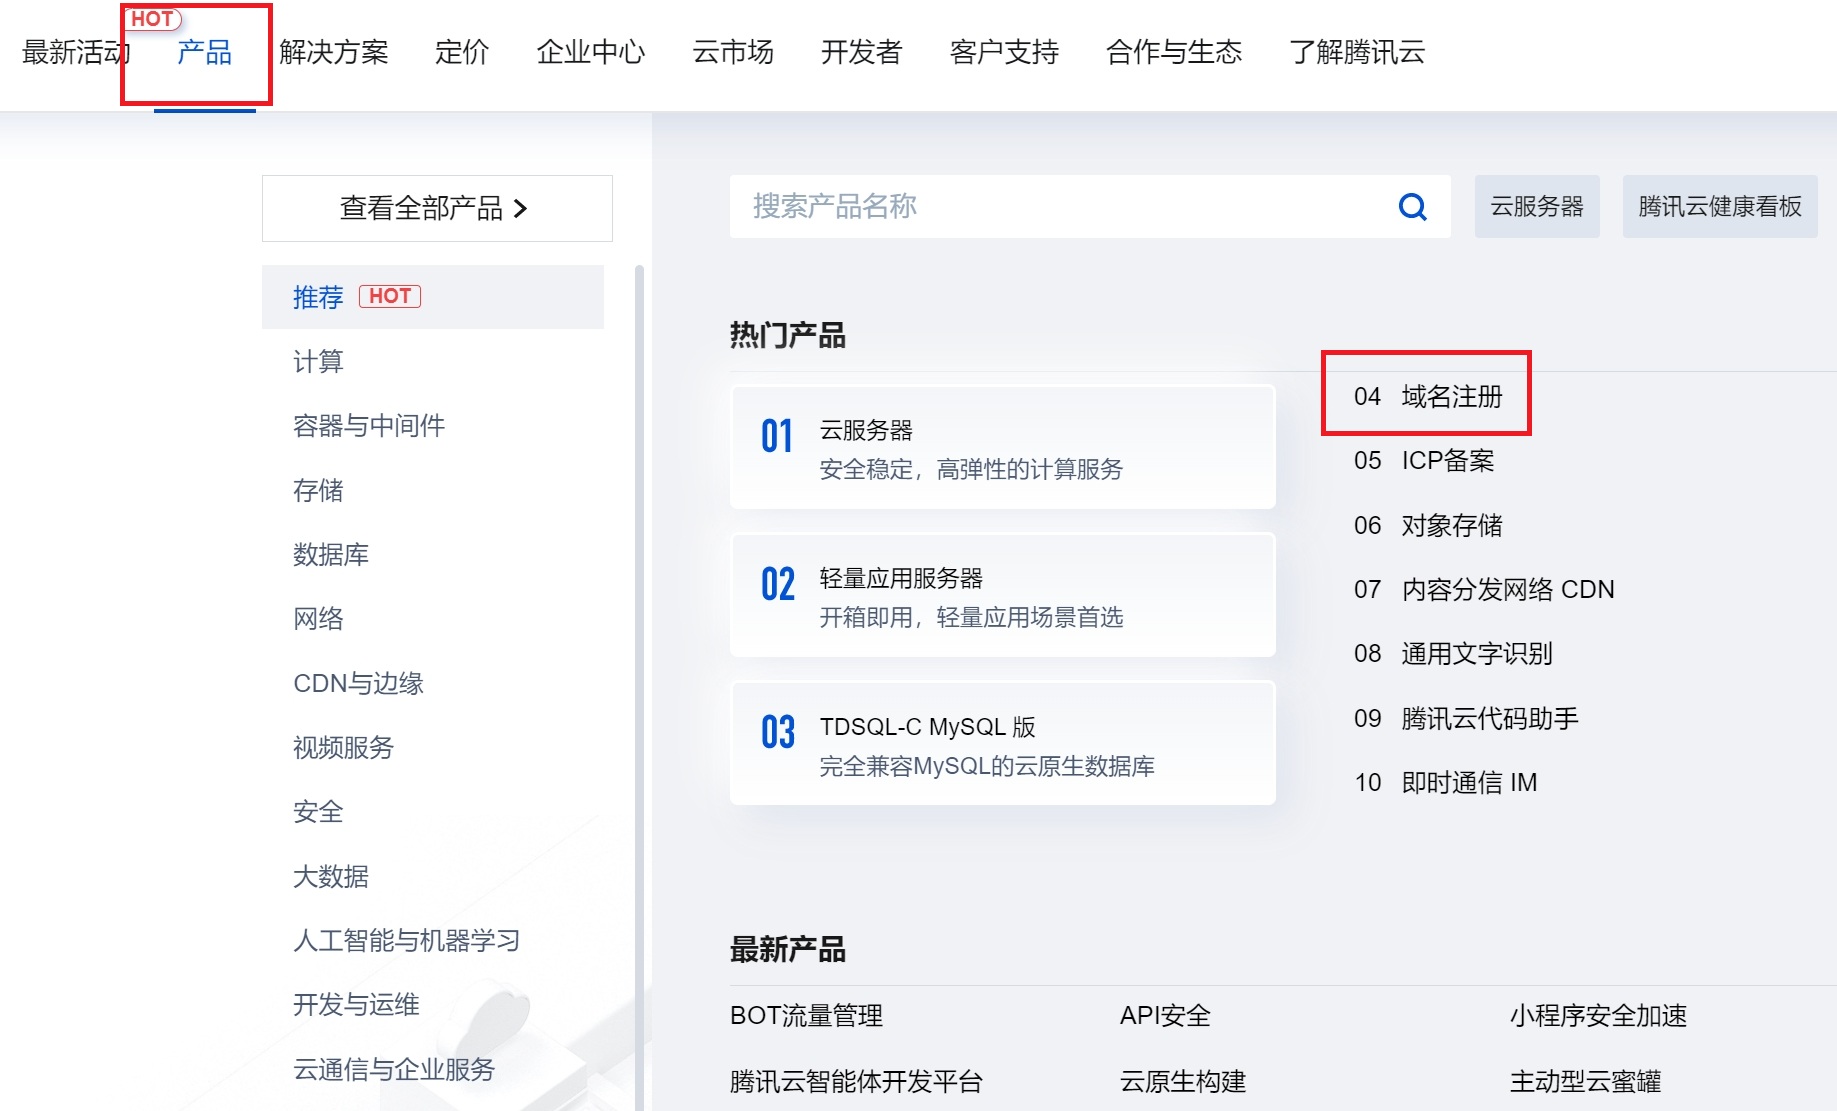Viewport: 1837px width, 1111px height.
Task: Open the 主动型云蜜罐 product link
Action: pos(1586,1082)
